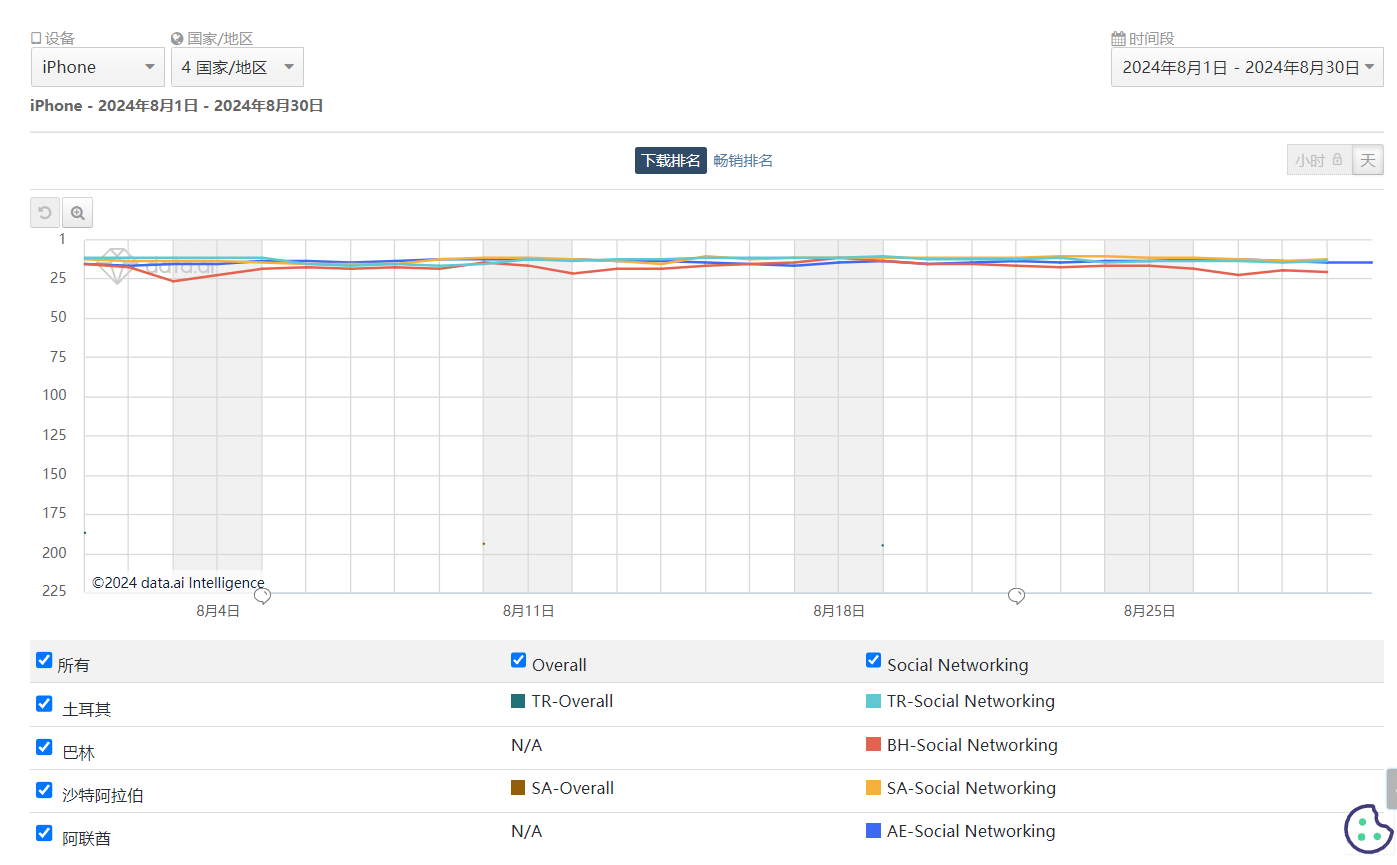Click the left comment bubble marker
The height and width of the screenshot is (865, 1397).
click(262, 596)
